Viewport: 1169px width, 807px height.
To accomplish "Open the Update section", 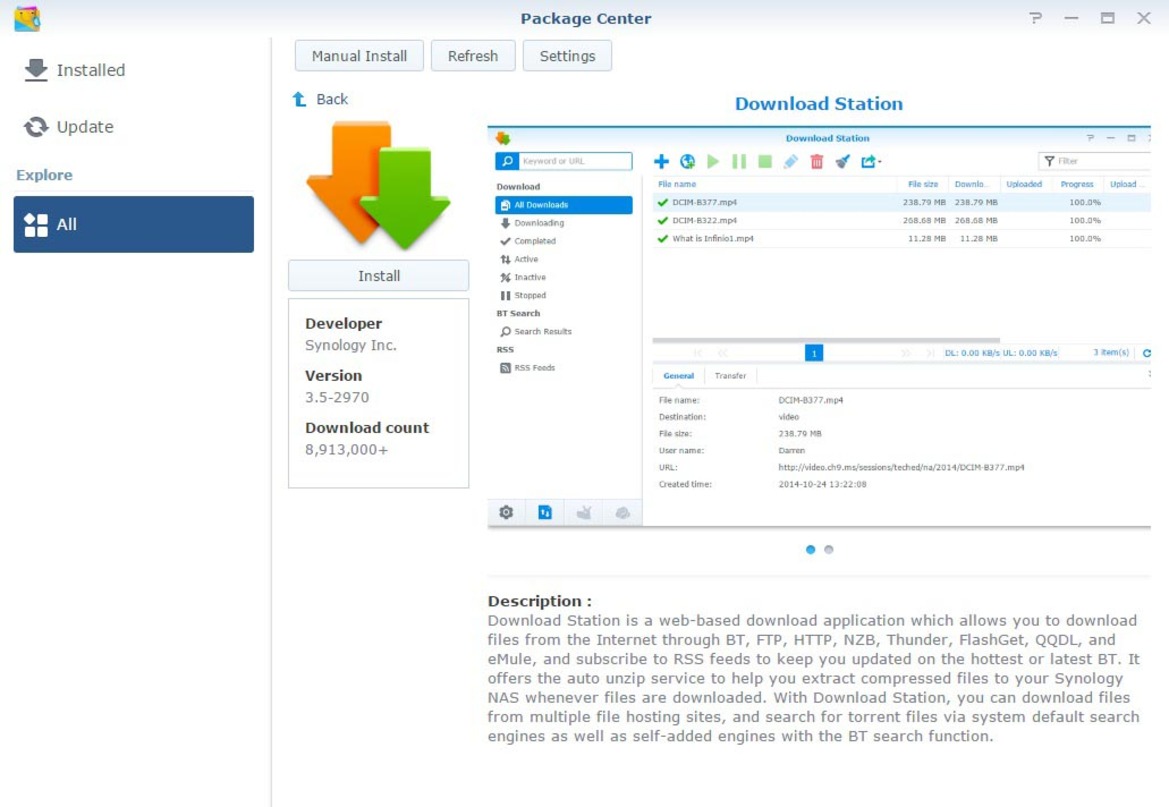I will tap(69, 127).
